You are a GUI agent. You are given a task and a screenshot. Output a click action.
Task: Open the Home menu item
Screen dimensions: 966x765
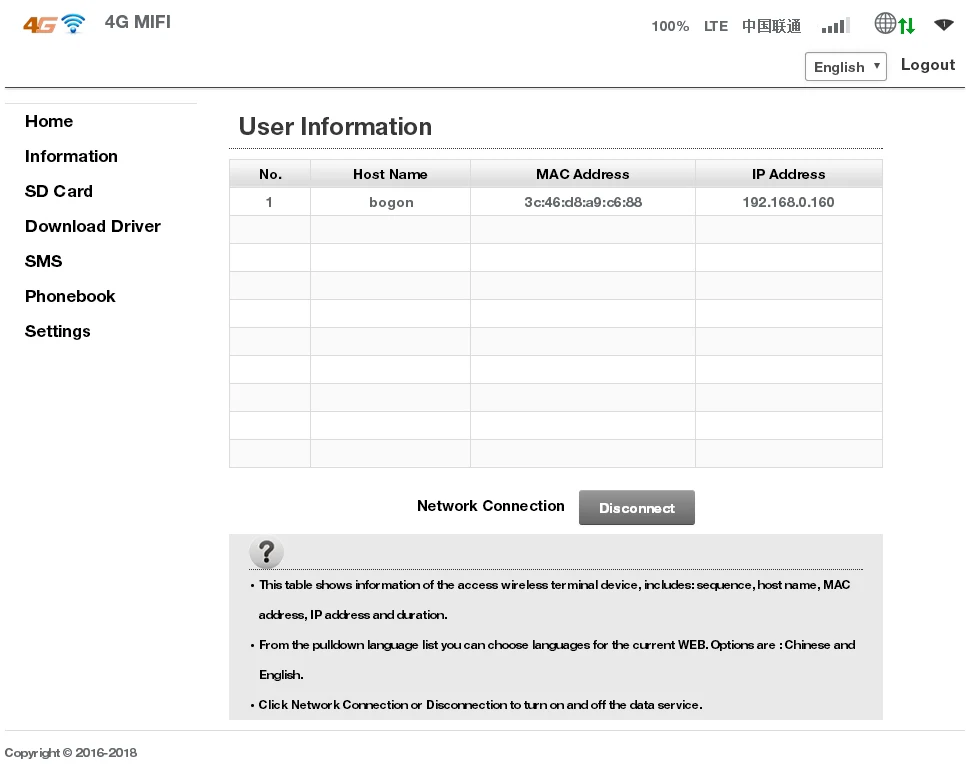49,121
